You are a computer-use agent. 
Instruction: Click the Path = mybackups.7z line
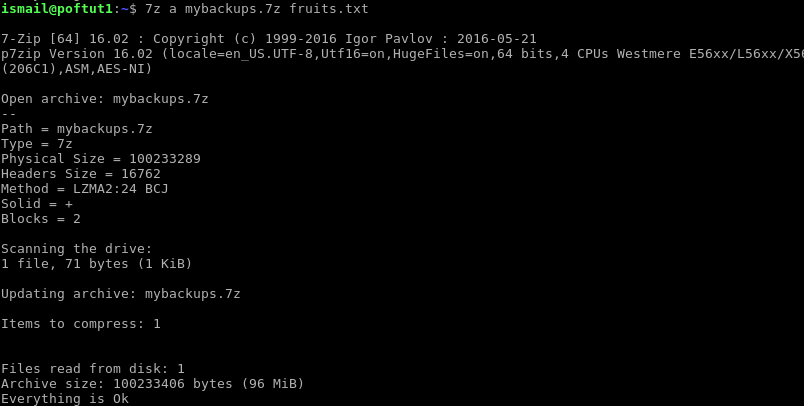pos(76,129)
